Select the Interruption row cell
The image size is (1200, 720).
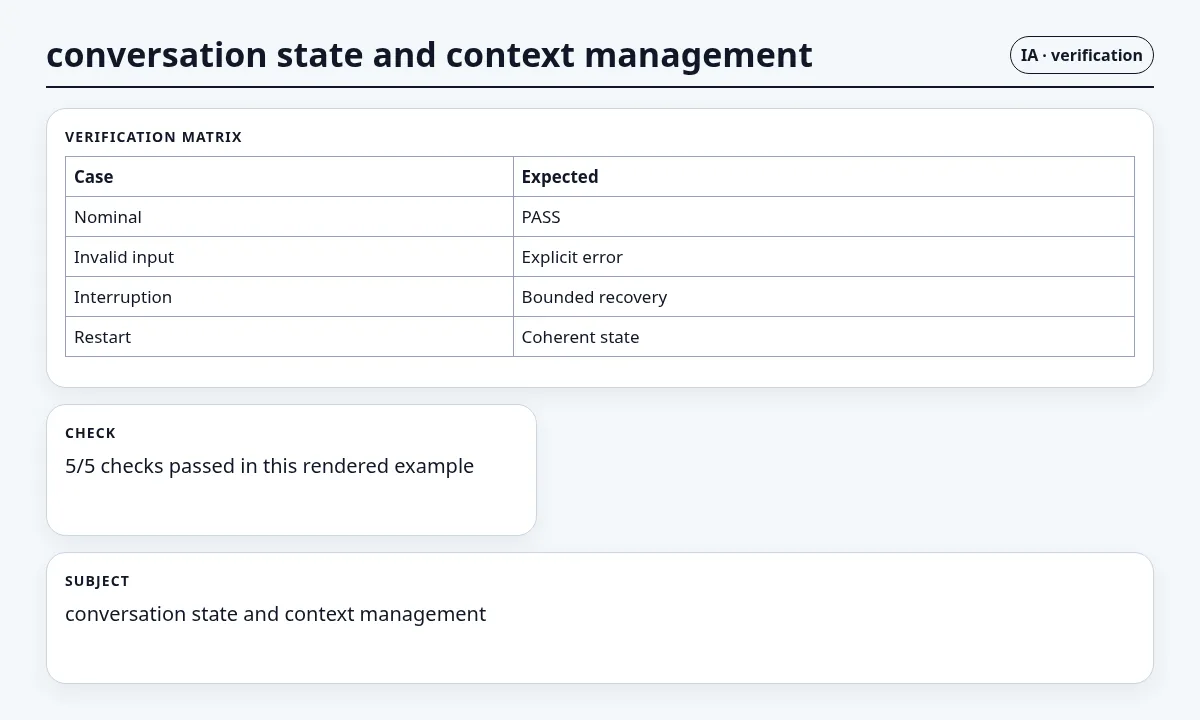point(289,297)
